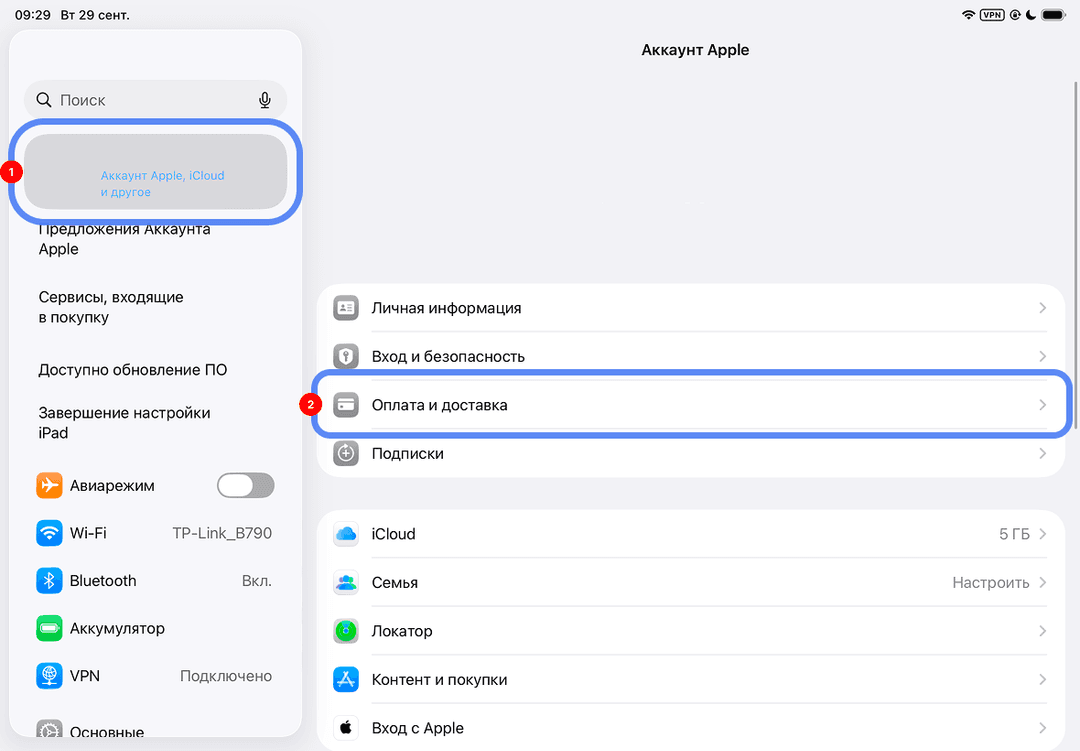Image resolution: width=1080 pixels, height=751 pixels.
Task: Toggle the Авиарежим switch
Action: pos(245,485)
